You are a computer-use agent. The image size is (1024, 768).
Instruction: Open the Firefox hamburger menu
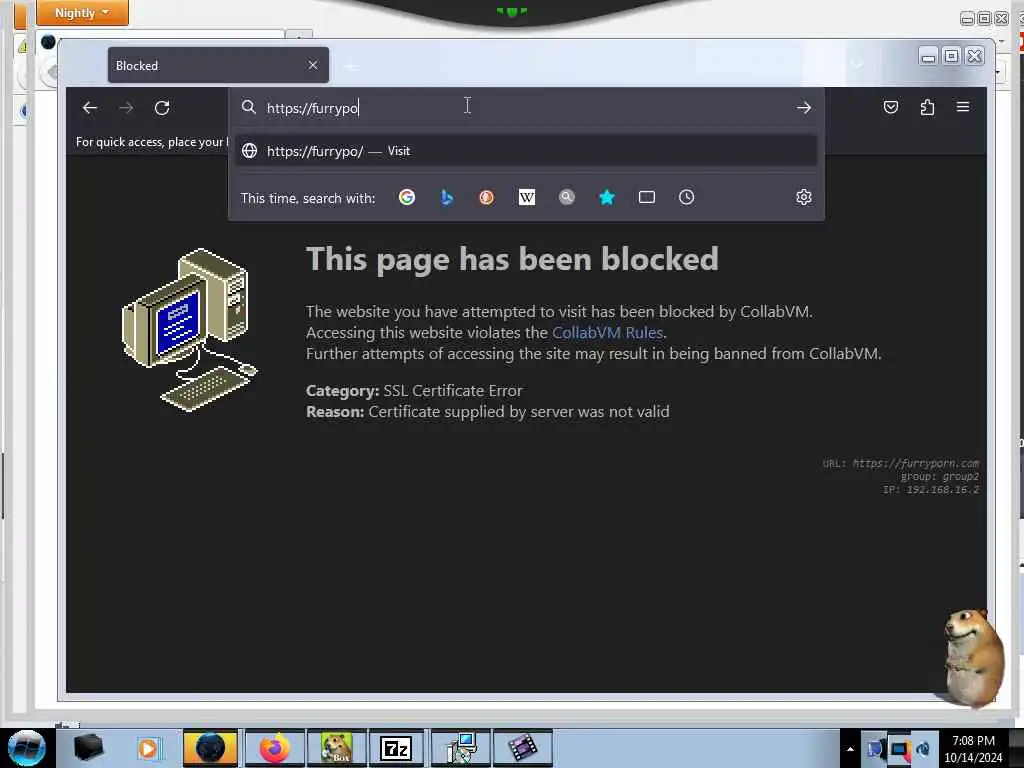coord(963,106)
